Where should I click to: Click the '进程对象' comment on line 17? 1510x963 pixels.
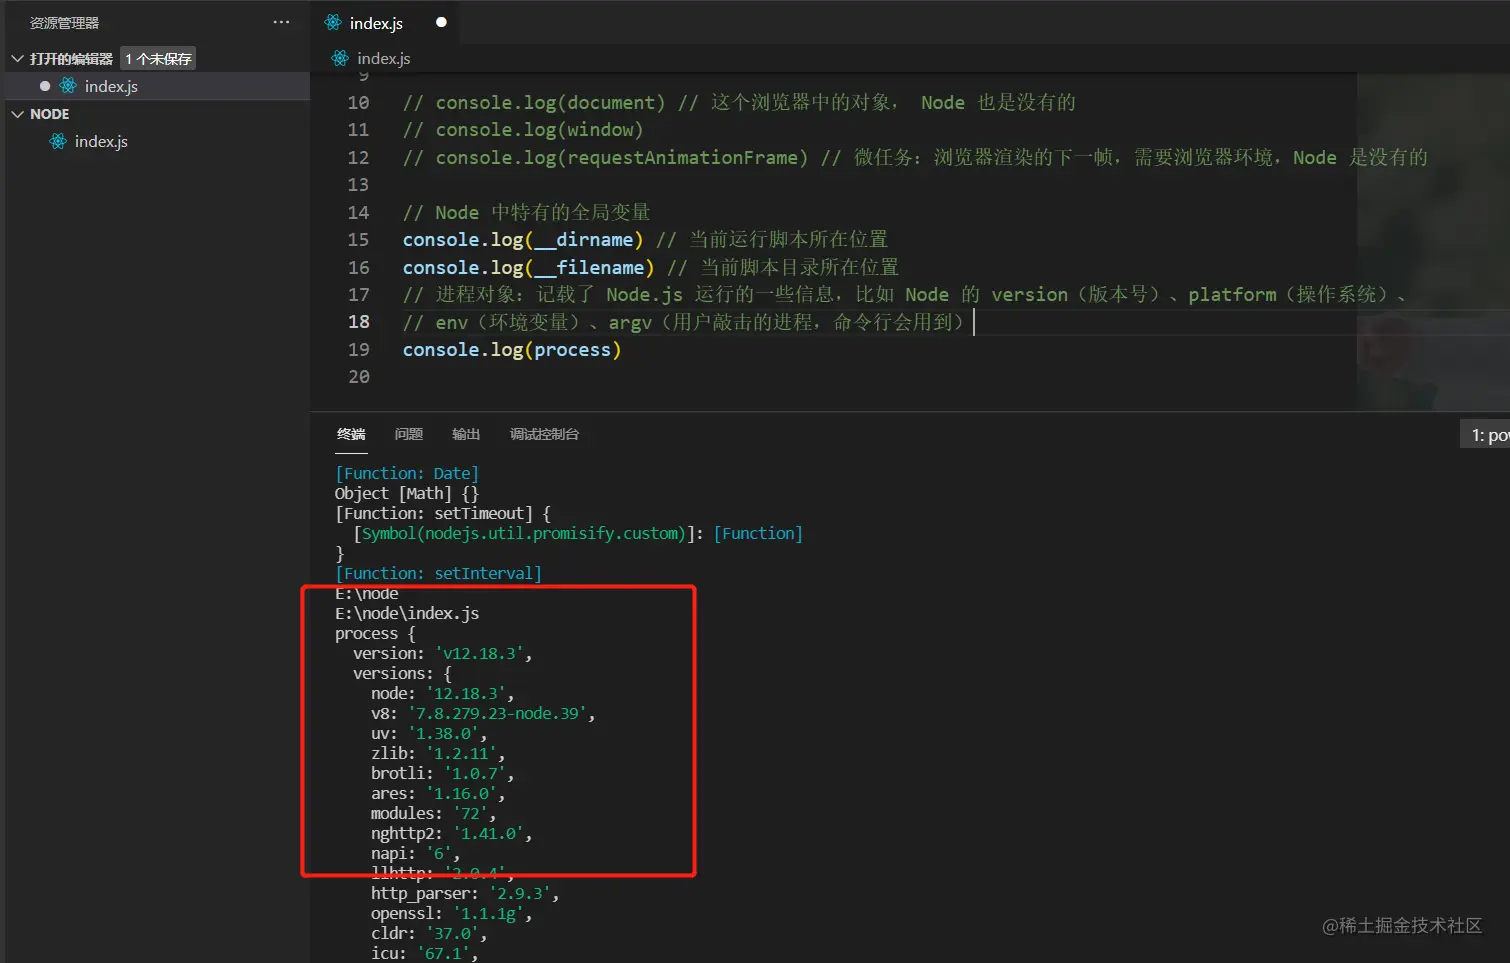(905, 294)
